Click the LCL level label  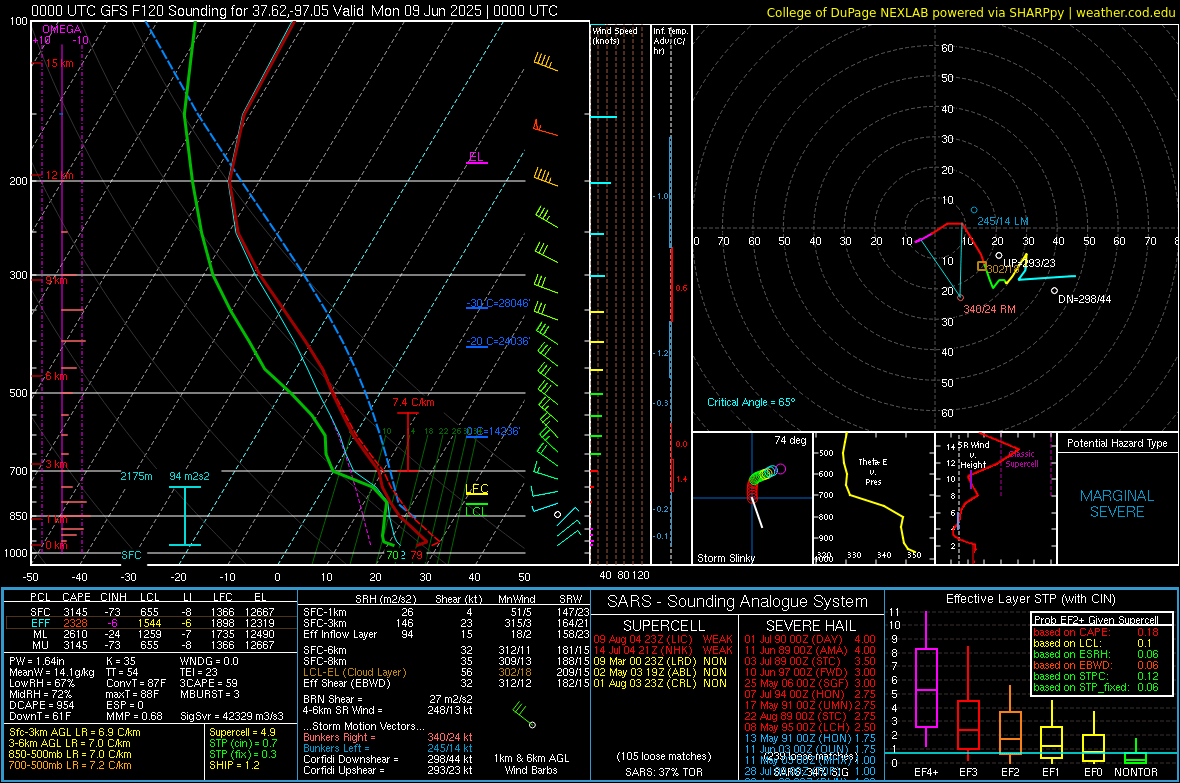[x=476, y=512]
